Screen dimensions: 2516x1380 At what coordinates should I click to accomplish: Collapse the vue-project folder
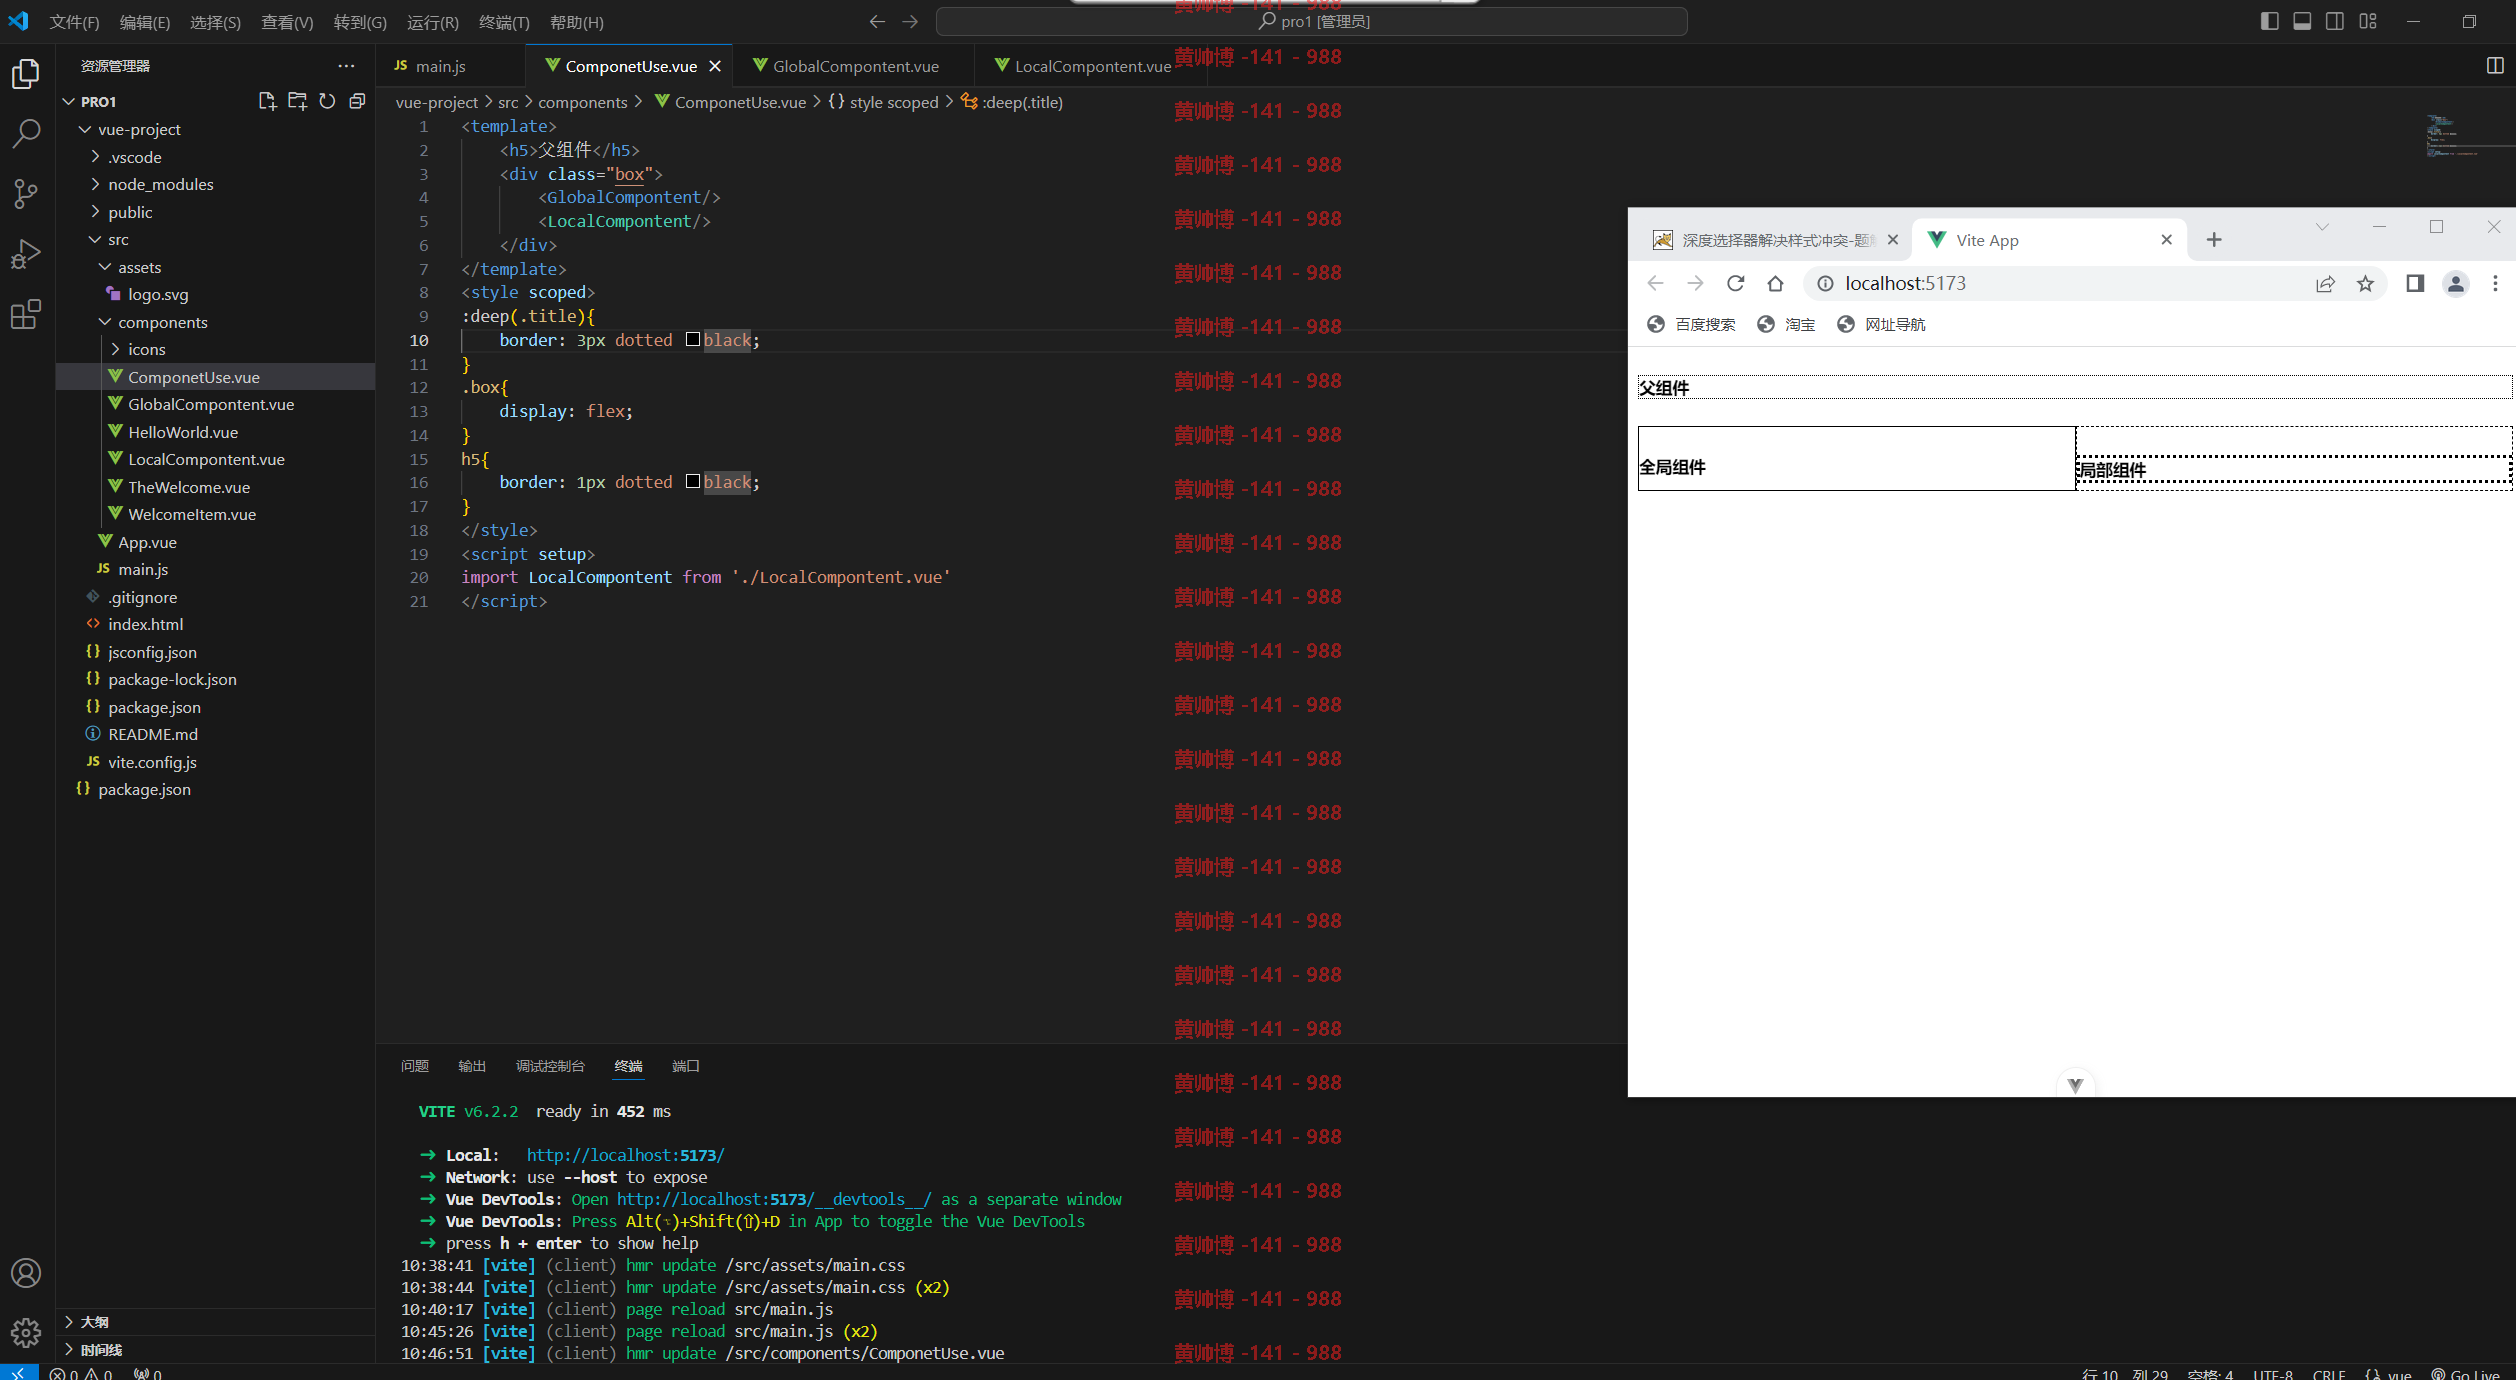pos(85,129)
